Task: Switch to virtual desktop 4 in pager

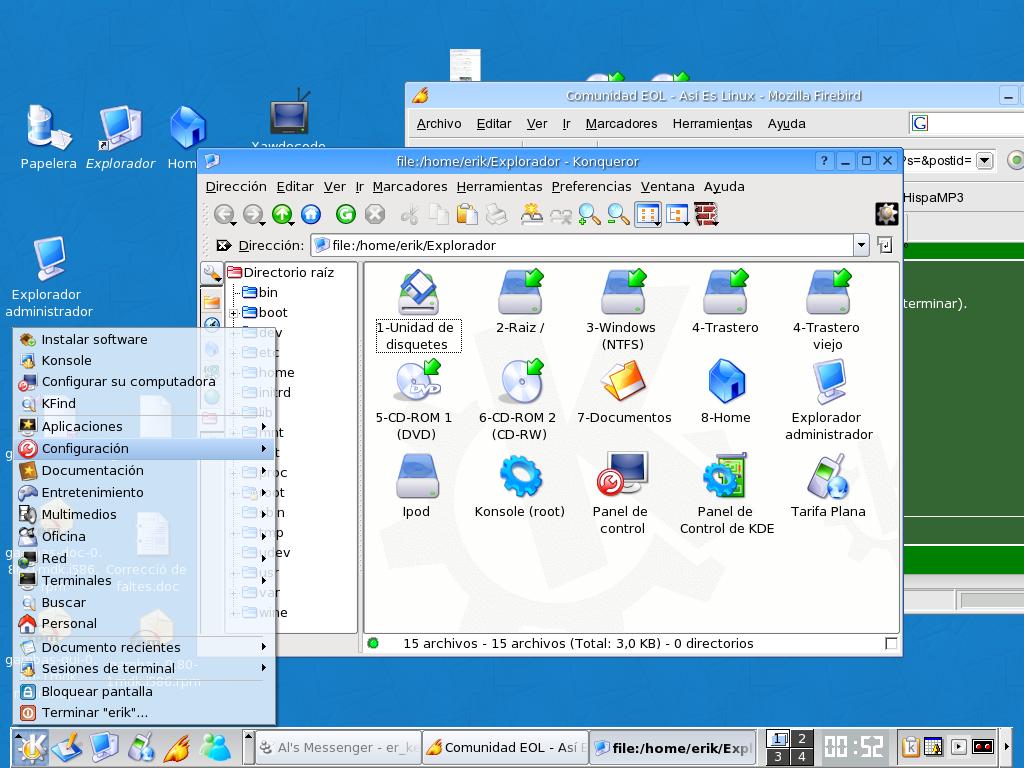Action: pyautogui.click(x=801, y=757)
